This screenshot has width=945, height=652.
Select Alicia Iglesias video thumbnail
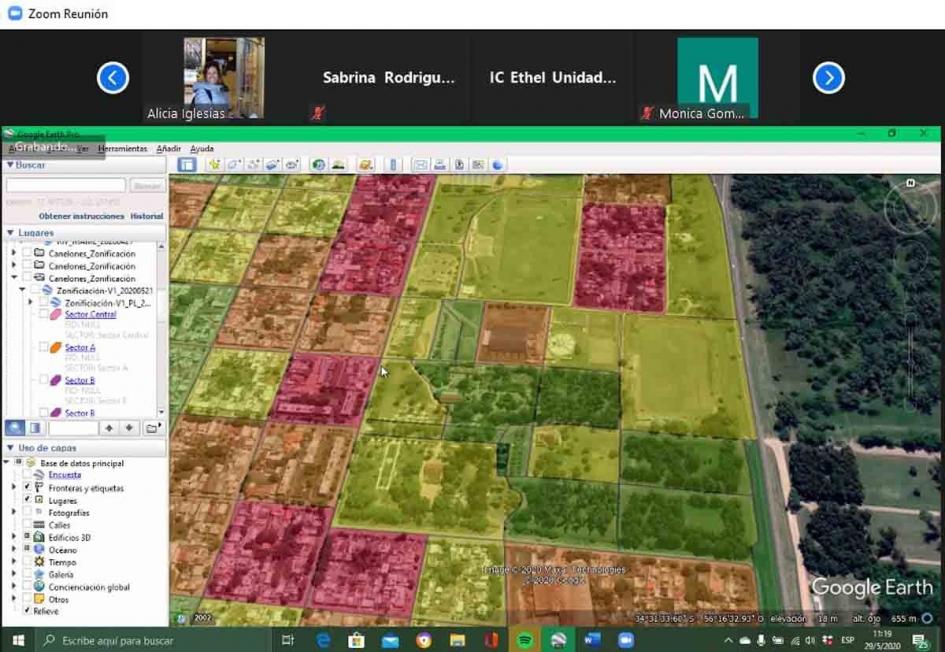tap(224, 77)
